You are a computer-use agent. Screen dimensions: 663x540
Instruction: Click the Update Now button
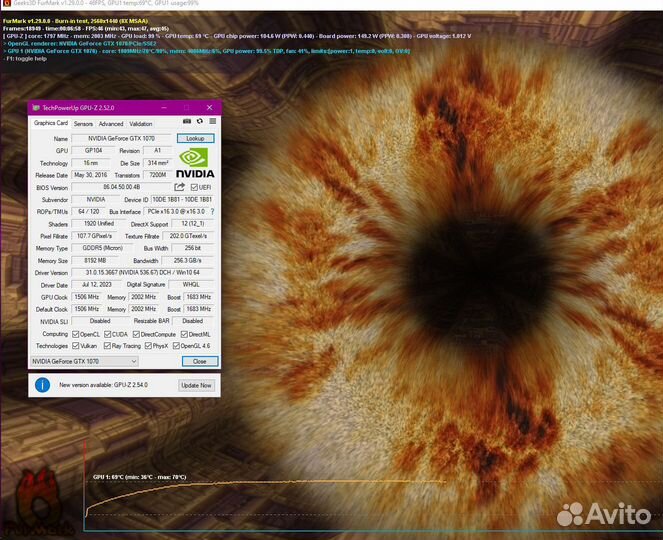(x=196, y=385)
